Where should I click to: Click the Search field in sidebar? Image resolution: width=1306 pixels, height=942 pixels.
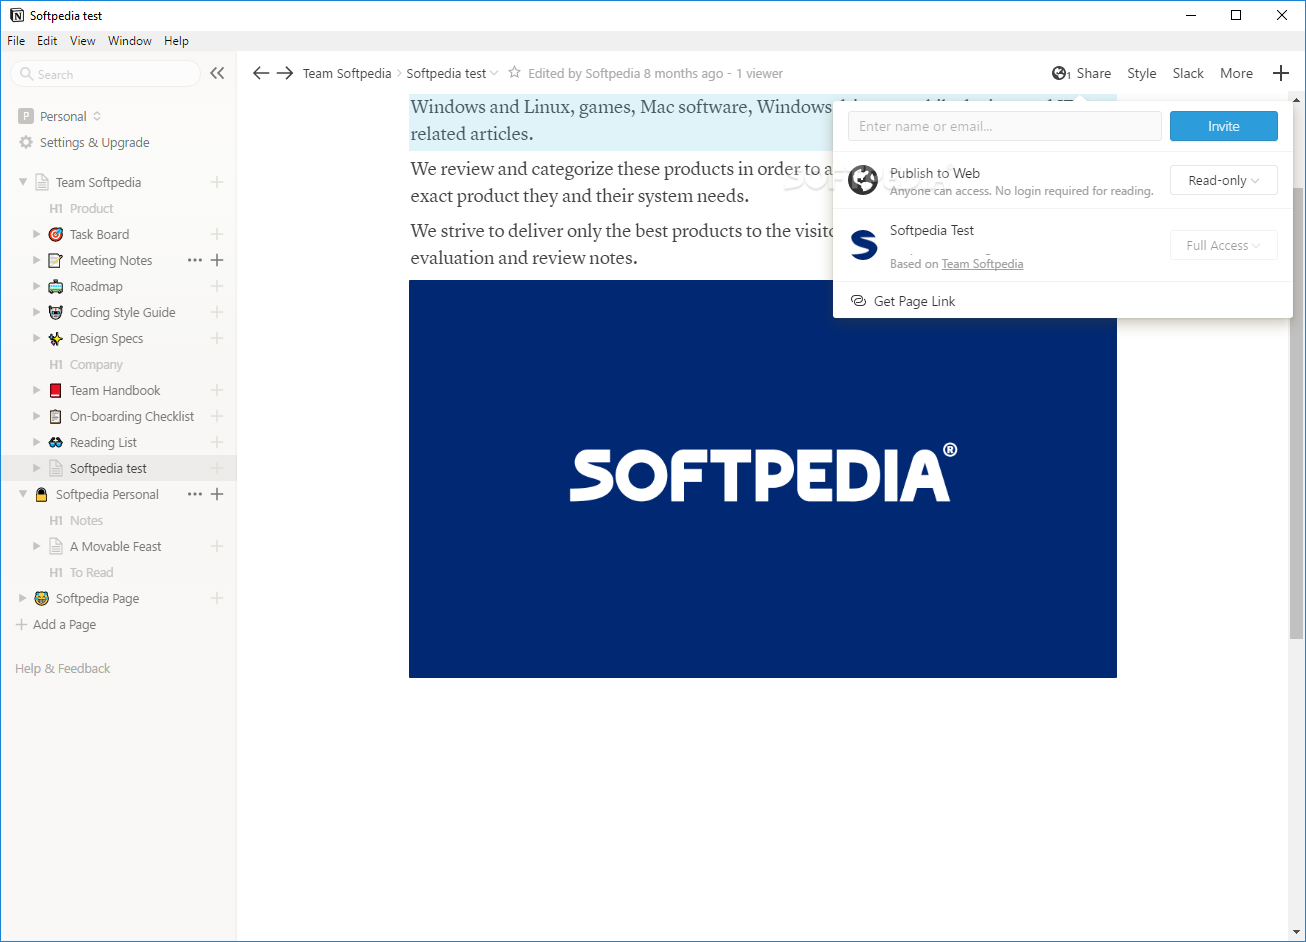coord(106,74)
